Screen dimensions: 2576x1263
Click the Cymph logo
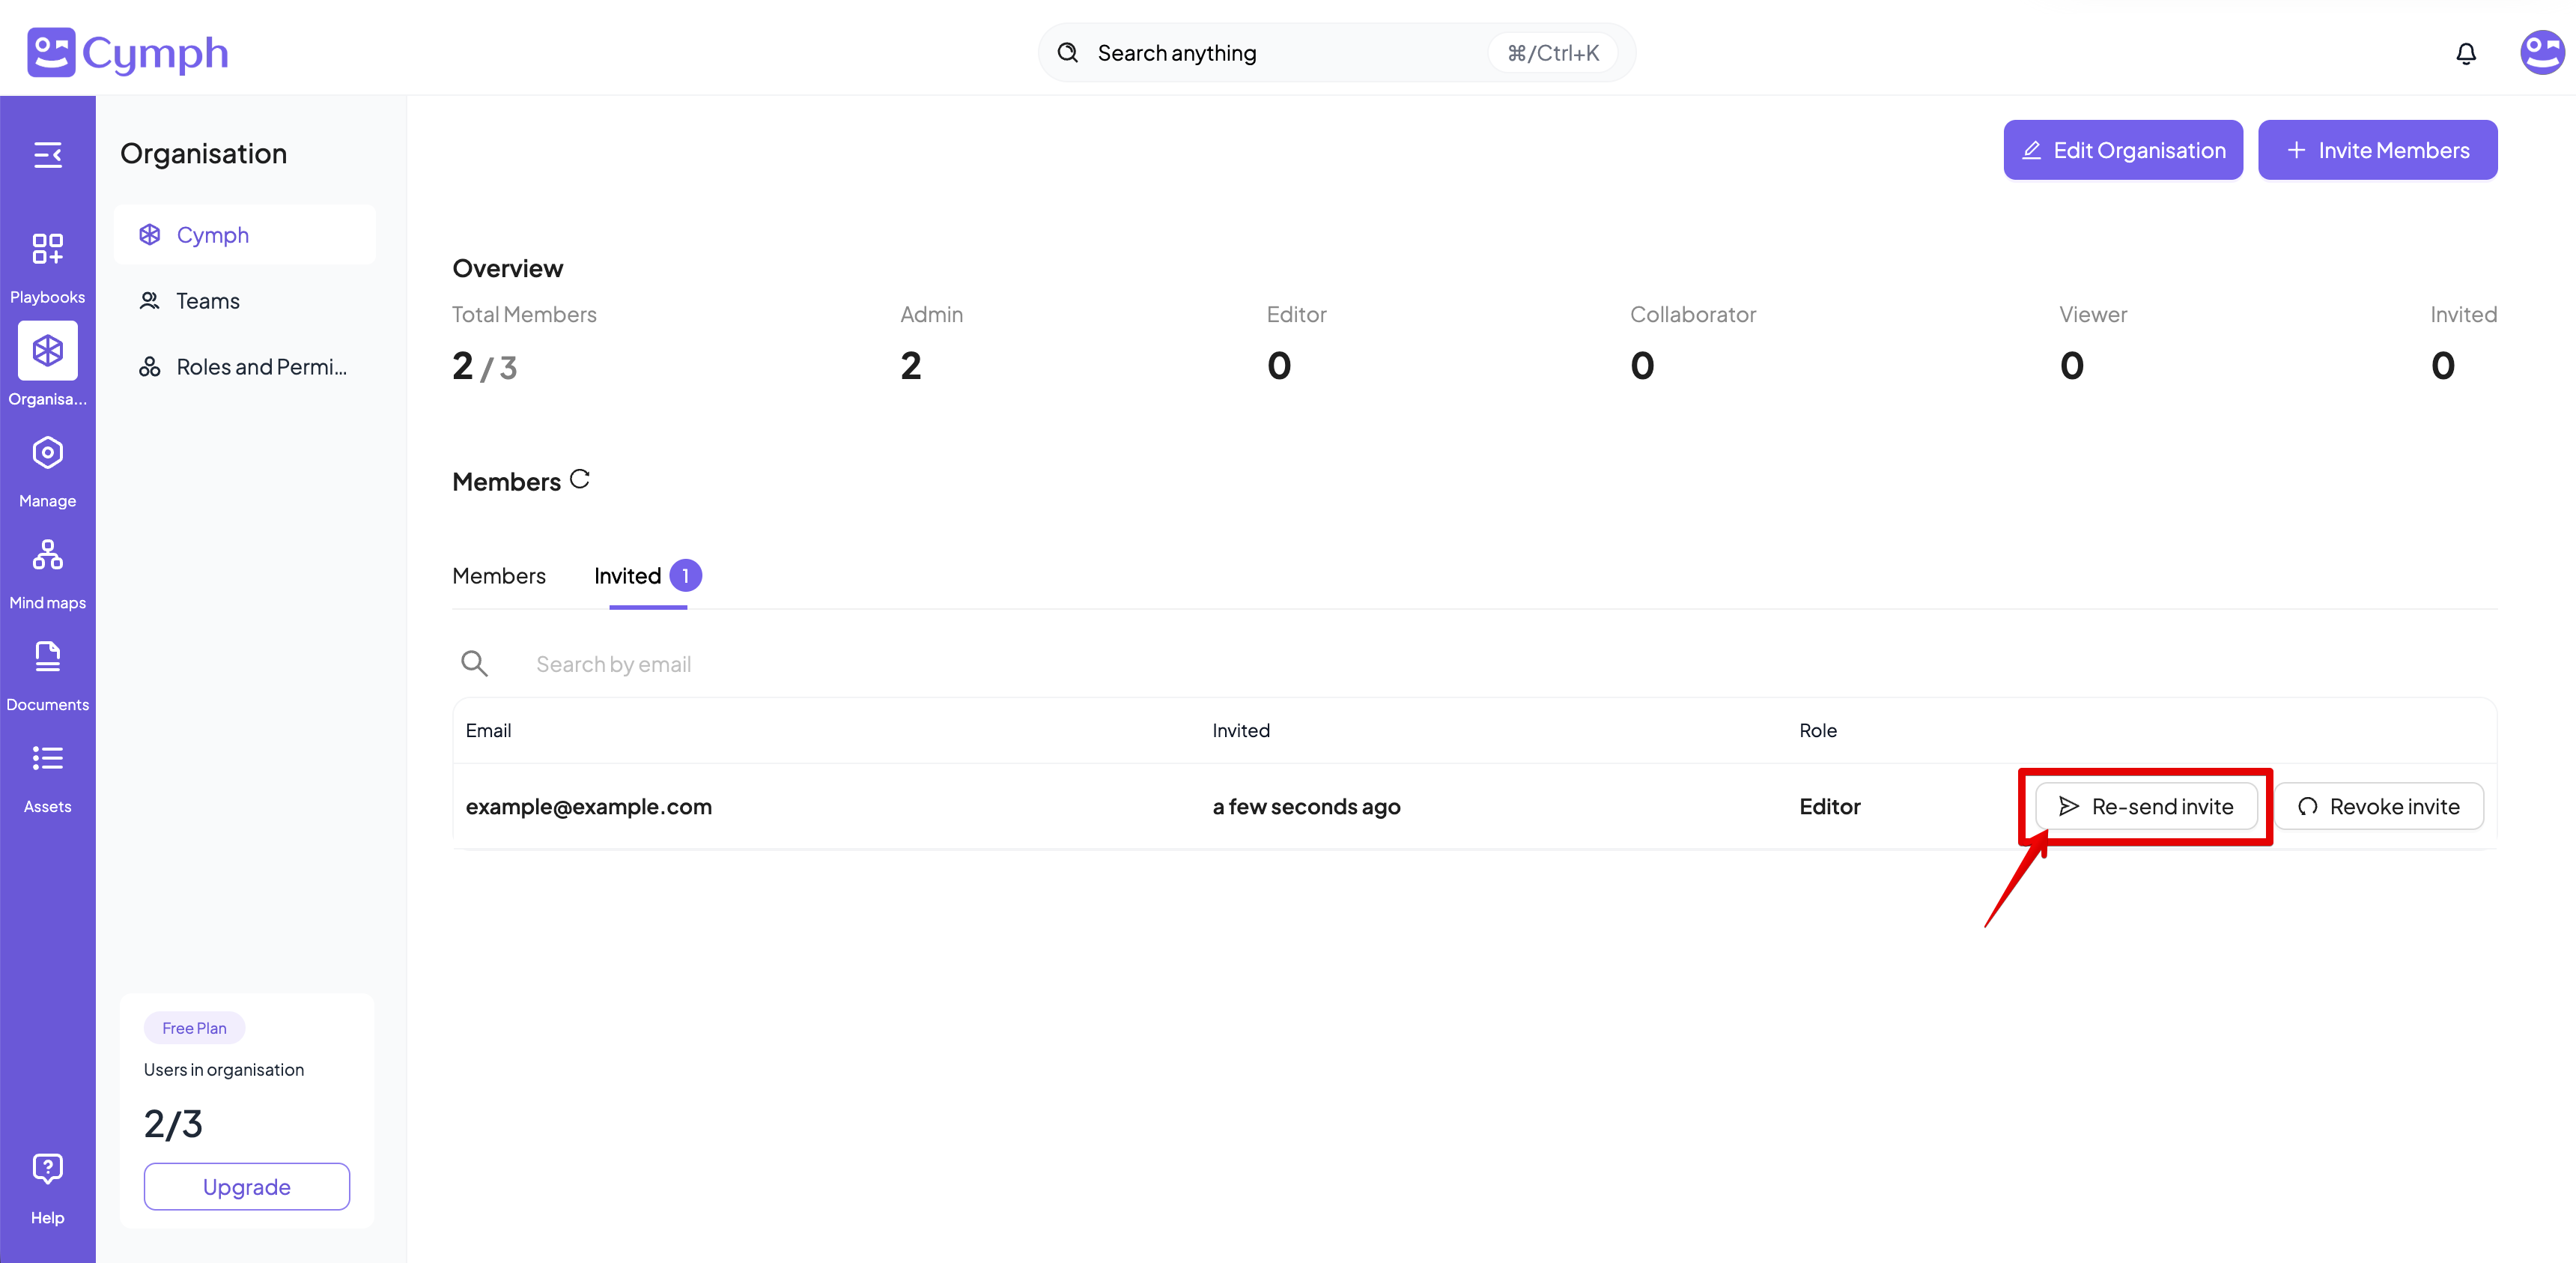pyautogui.click(x=128, y=52)
